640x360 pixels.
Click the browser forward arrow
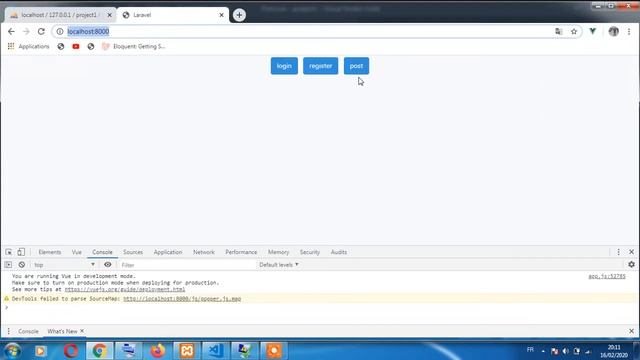(26, 31)
